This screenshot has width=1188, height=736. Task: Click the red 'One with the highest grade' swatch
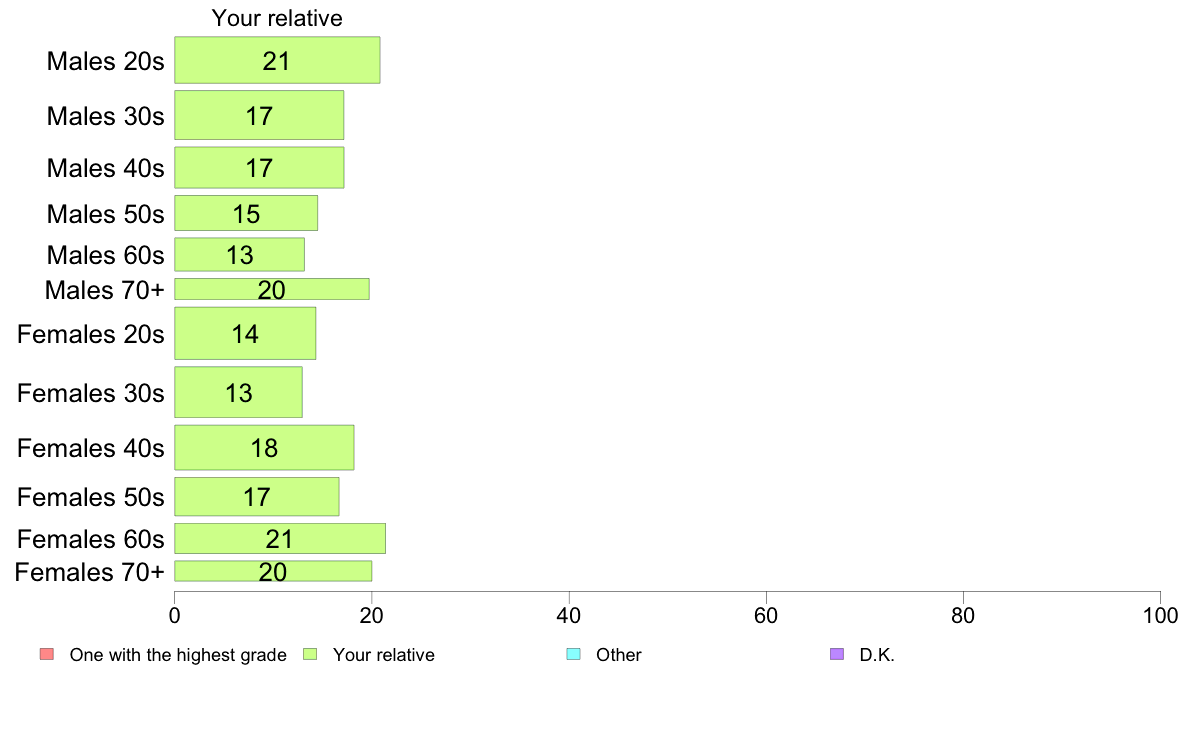pyautogui.click(x=47, y=654)
